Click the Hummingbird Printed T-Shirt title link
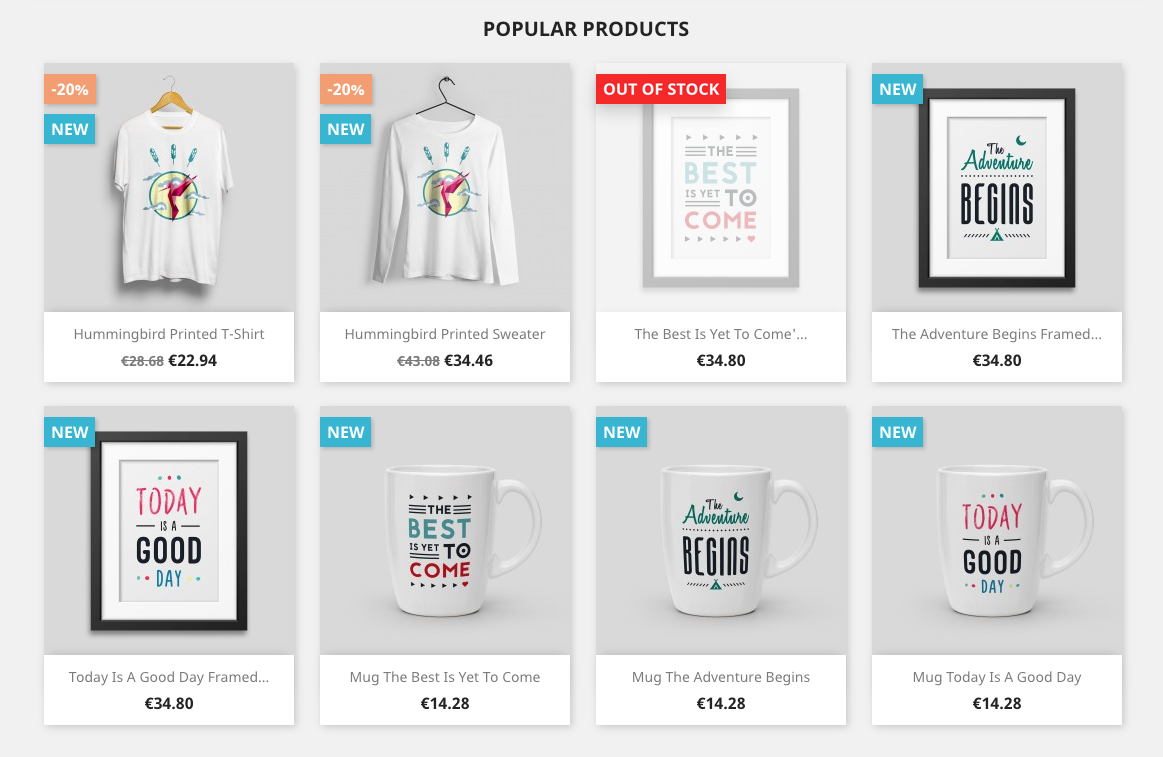The height and width of the screenshot is (757, 1163). [x=169, y=334]
